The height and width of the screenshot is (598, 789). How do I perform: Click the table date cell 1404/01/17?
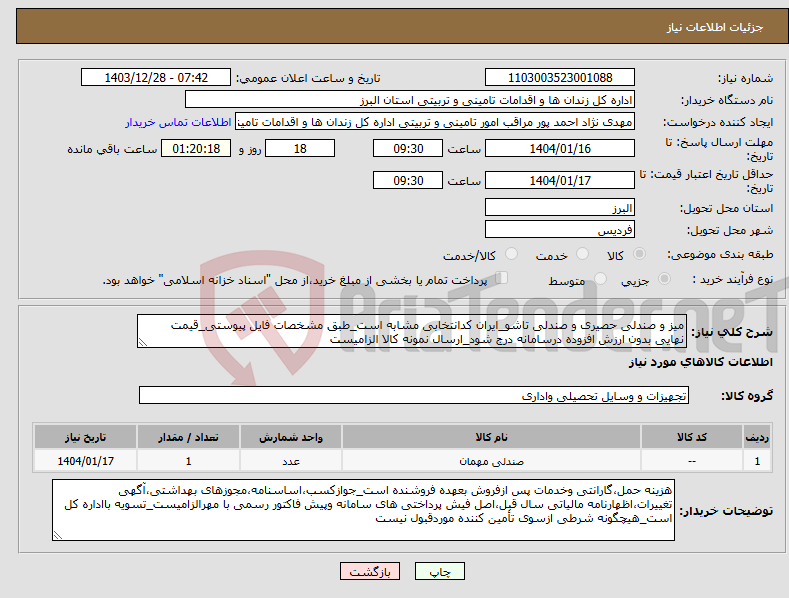(x=86, y=461)
